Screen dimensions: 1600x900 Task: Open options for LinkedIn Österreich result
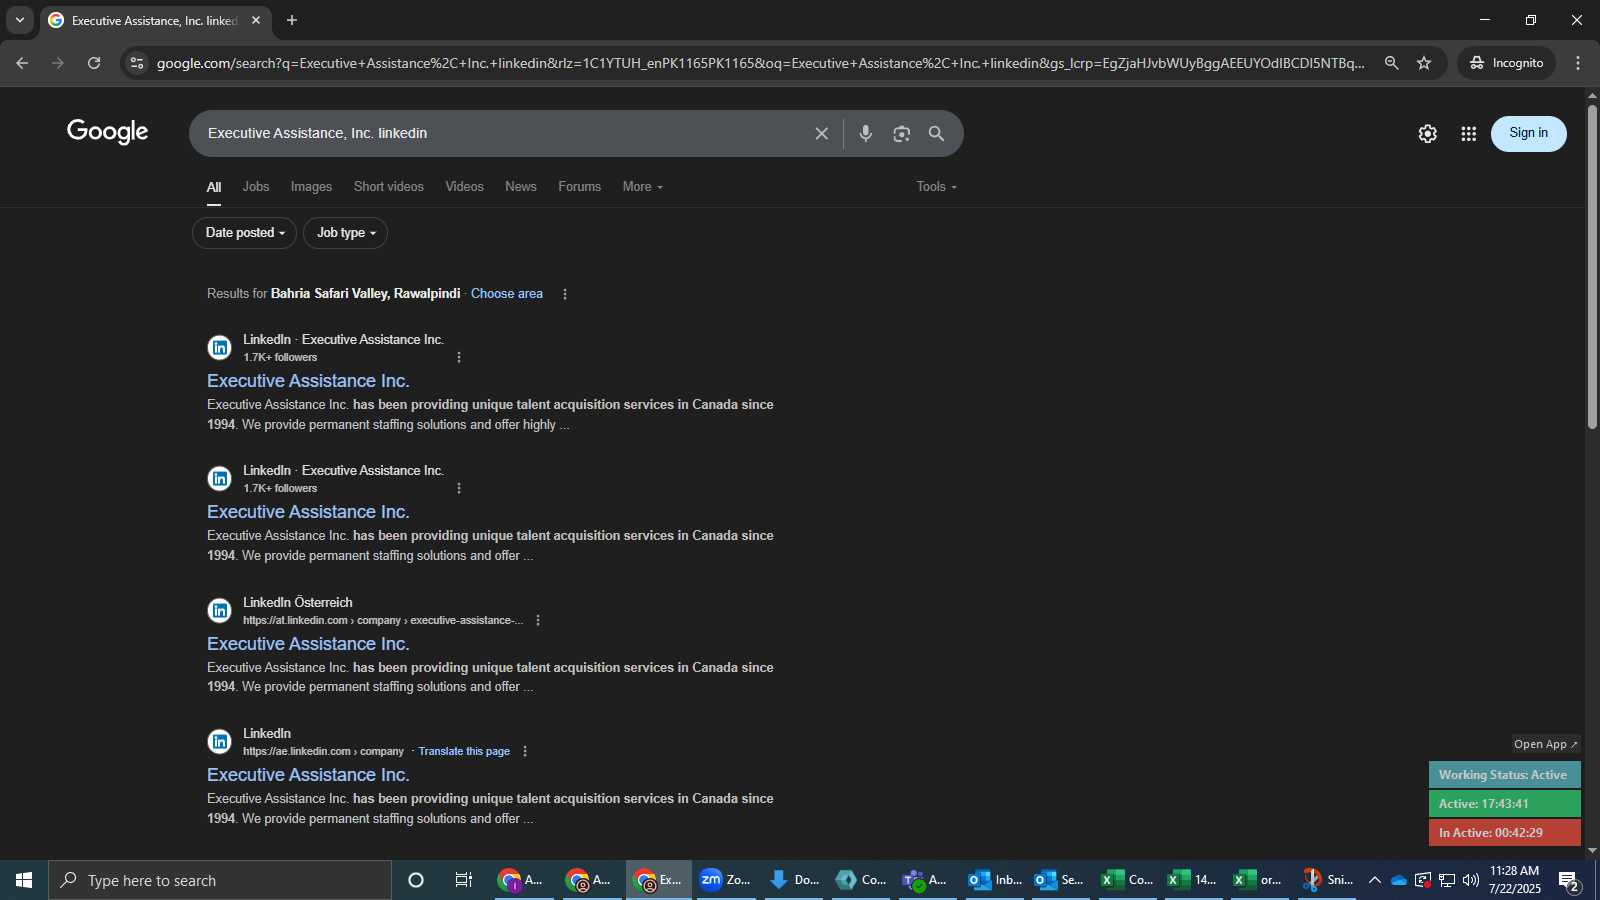click(x=538, y=620)
